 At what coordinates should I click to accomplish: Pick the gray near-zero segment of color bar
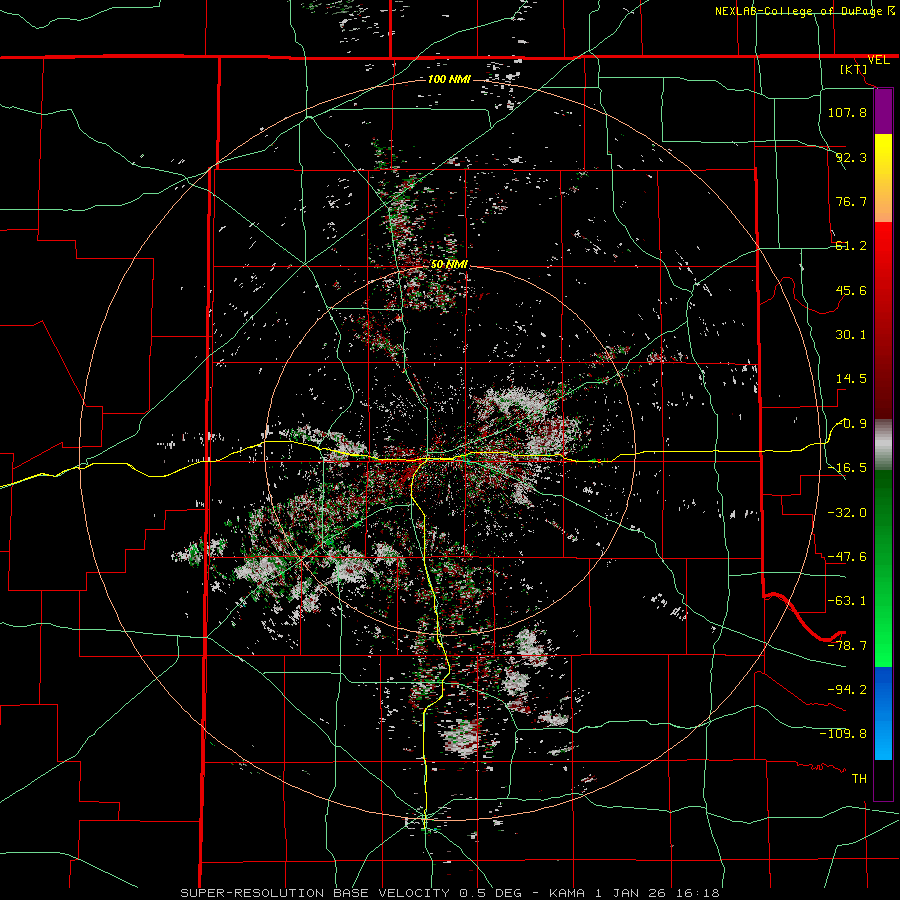883,445
